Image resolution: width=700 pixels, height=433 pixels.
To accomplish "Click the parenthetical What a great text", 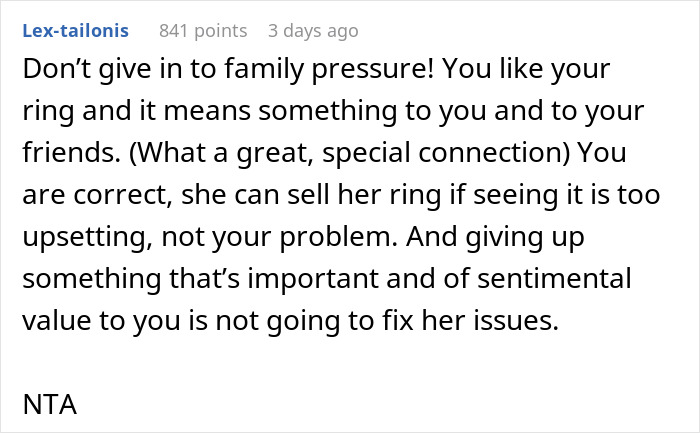I will [204, 155].
